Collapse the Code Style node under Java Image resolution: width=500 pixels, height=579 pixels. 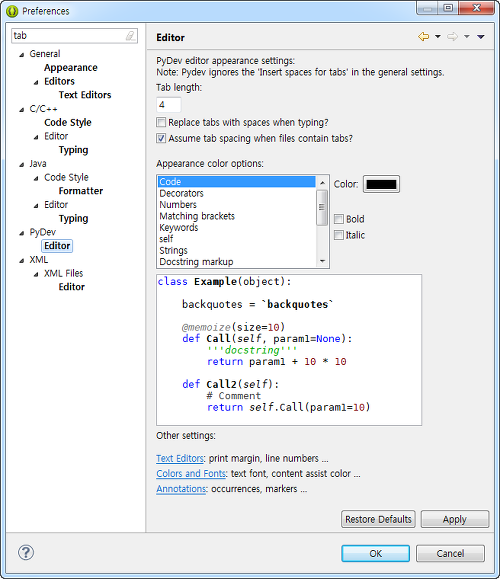[36, 178]
